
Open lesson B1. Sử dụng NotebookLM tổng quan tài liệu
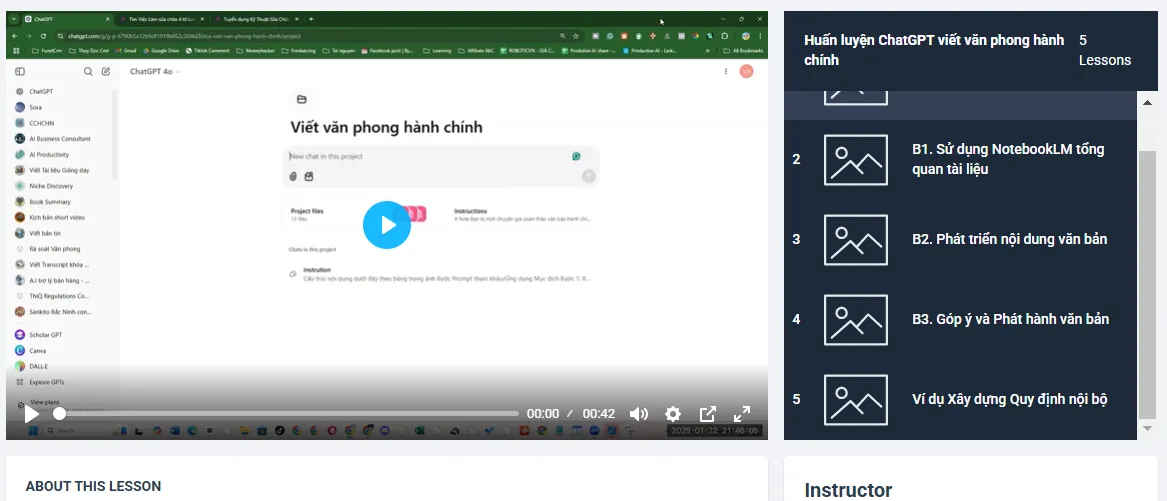coord(960,159)
